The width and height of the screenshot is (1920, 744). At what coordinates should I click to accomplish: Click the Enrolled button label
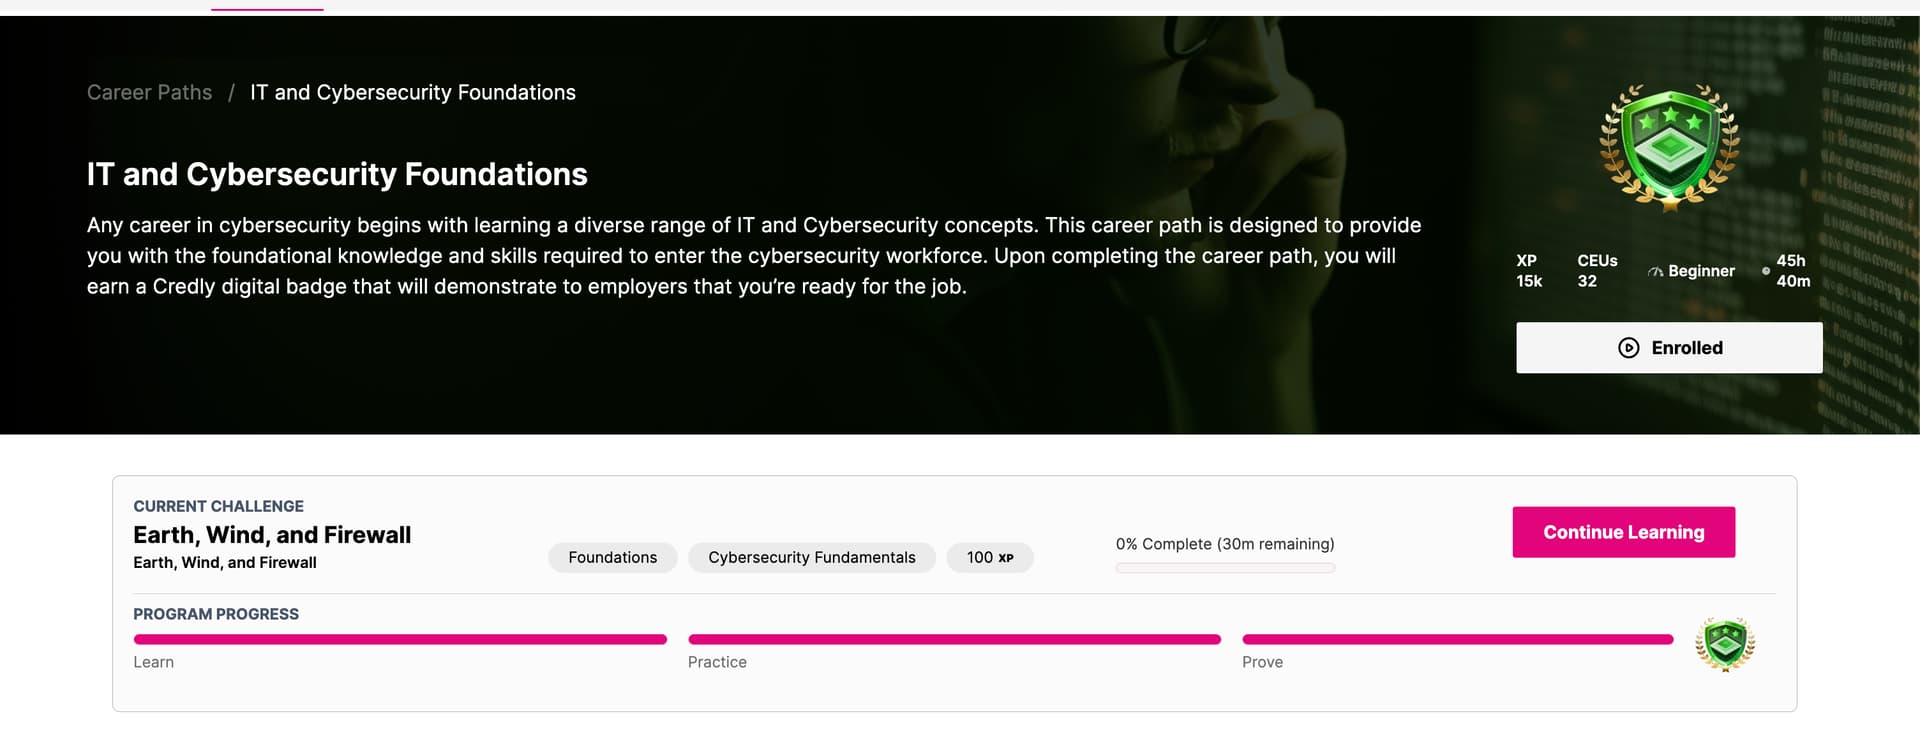click(x=1686, y=348)
